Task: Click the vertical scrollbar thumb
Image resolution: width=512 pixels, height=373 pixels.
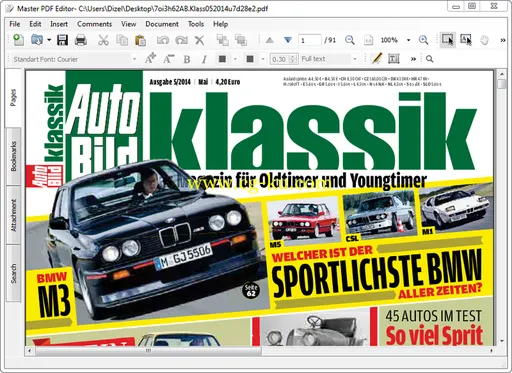Action: [x=501, y=83]
